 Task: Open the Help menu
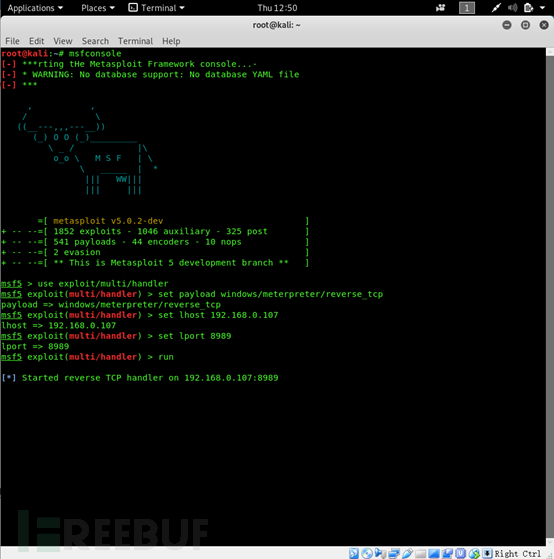click(171, 41)
